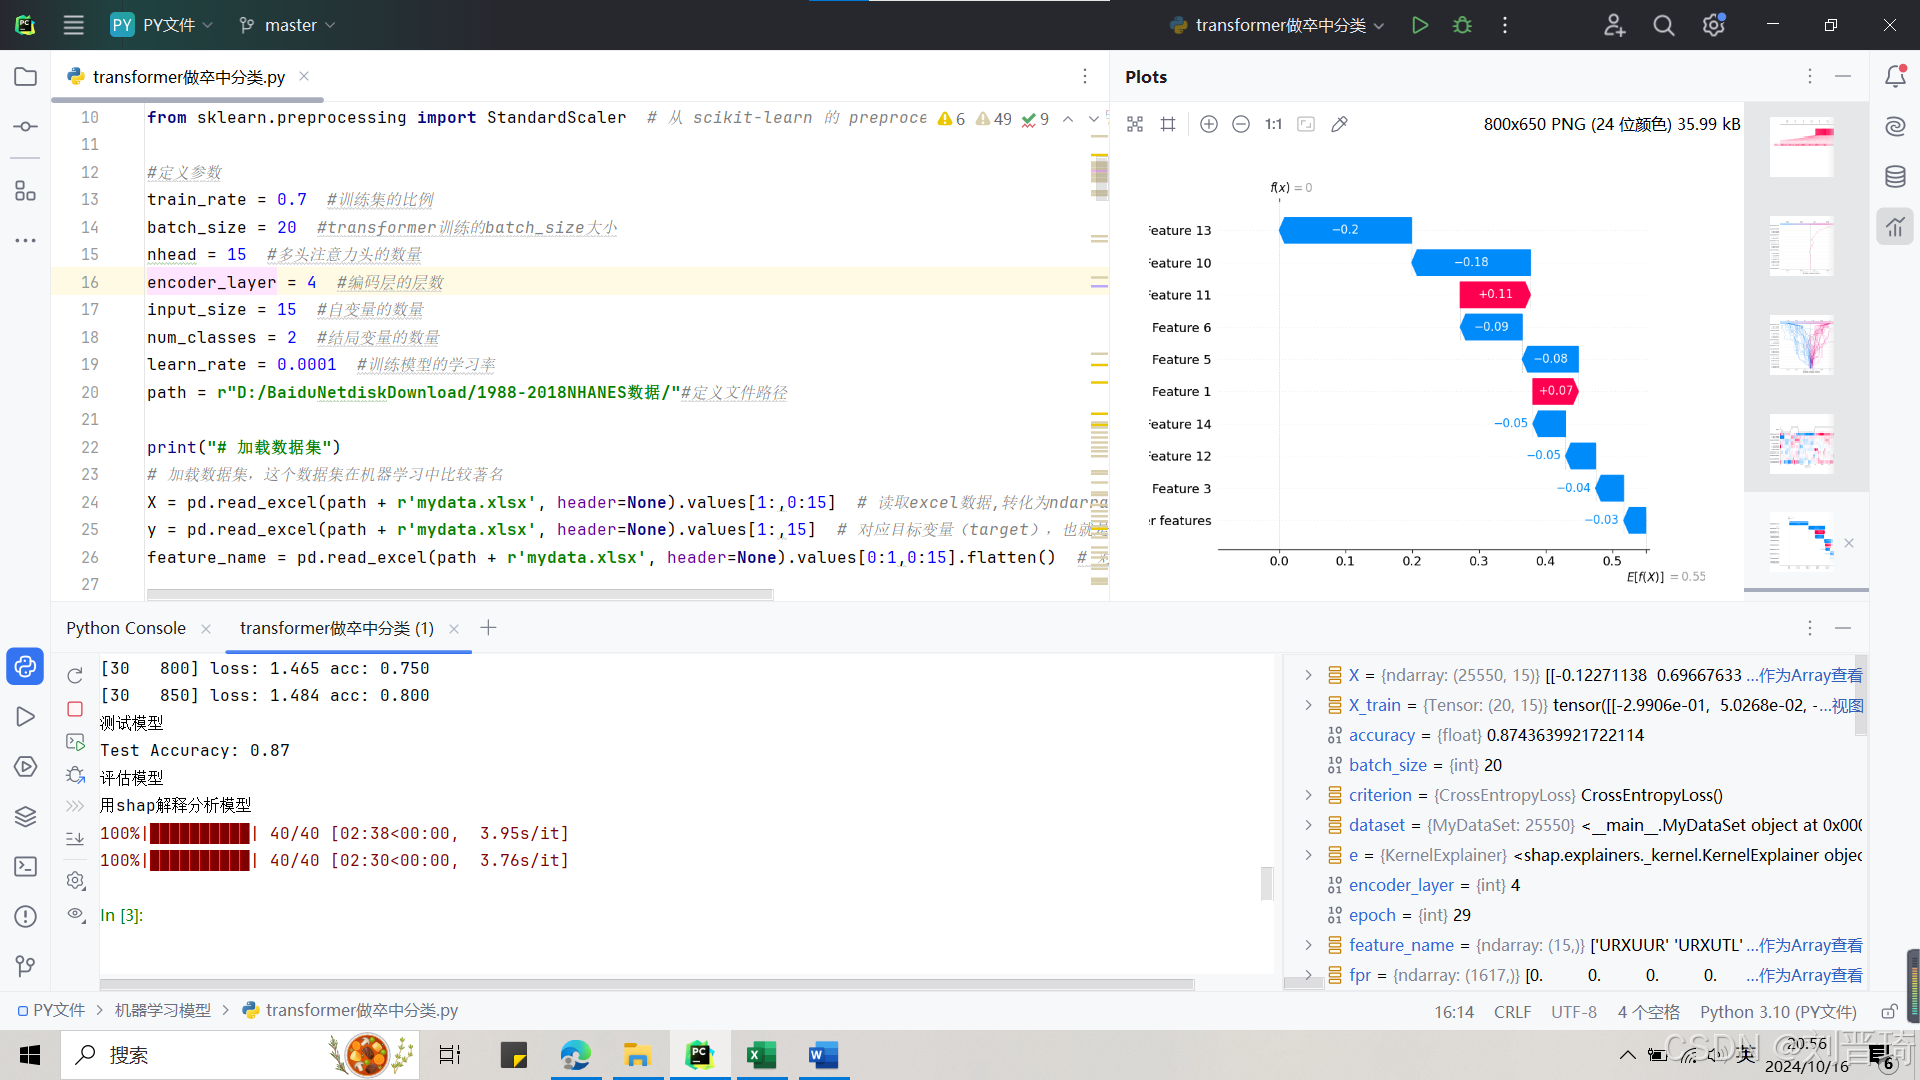Toggle the grid icon in Plots toolbar
1920x1080 pixels.
(x=1167, y=124)
